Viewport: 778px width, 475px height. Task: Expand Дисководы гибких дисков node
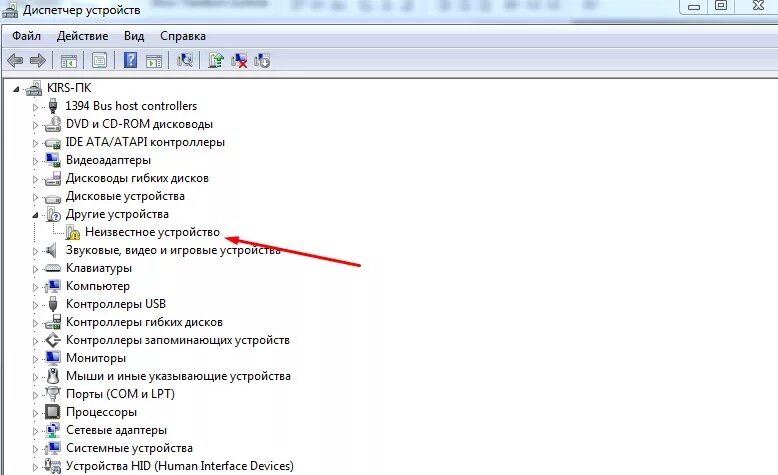(35, 179)
